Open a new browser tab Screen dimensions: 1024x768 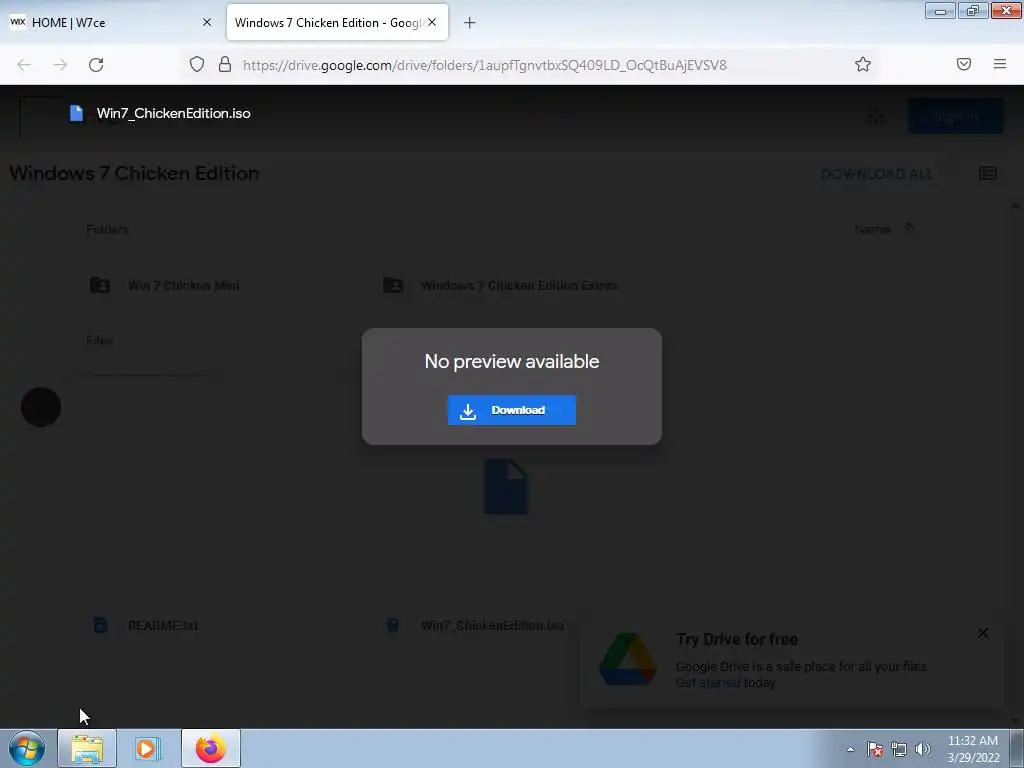(470, 23)
